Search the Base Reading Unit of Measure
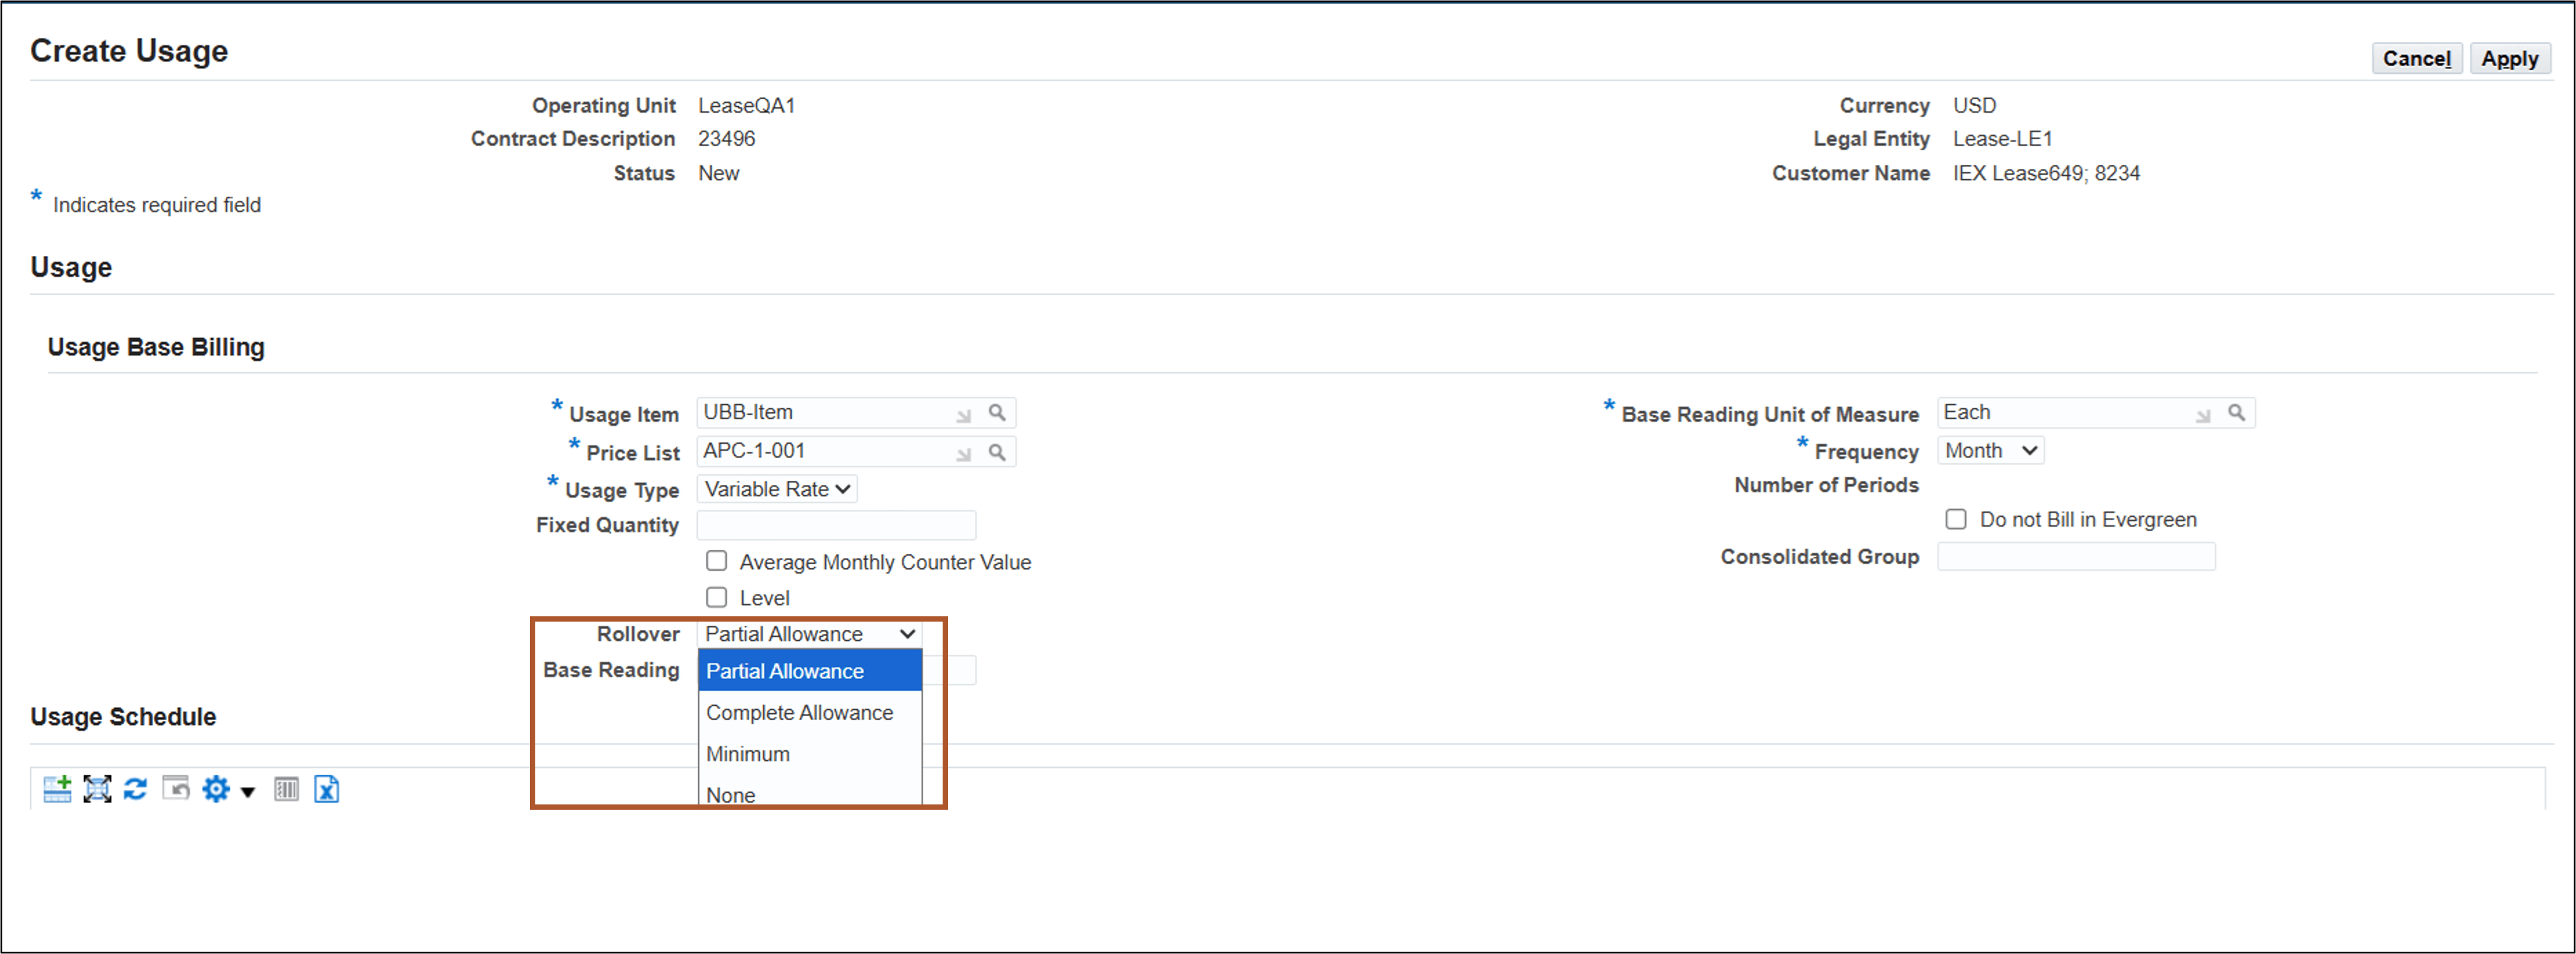Viewport: 2576px width, 954px height. (x=2238, y=412)
